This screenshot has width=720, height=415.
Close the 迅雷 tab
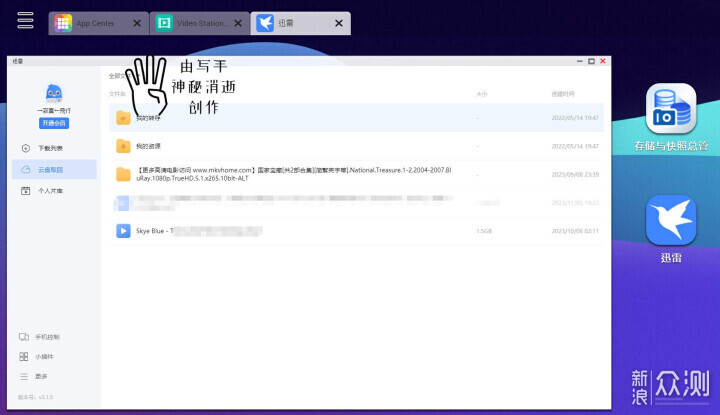(x=339, y=23)
